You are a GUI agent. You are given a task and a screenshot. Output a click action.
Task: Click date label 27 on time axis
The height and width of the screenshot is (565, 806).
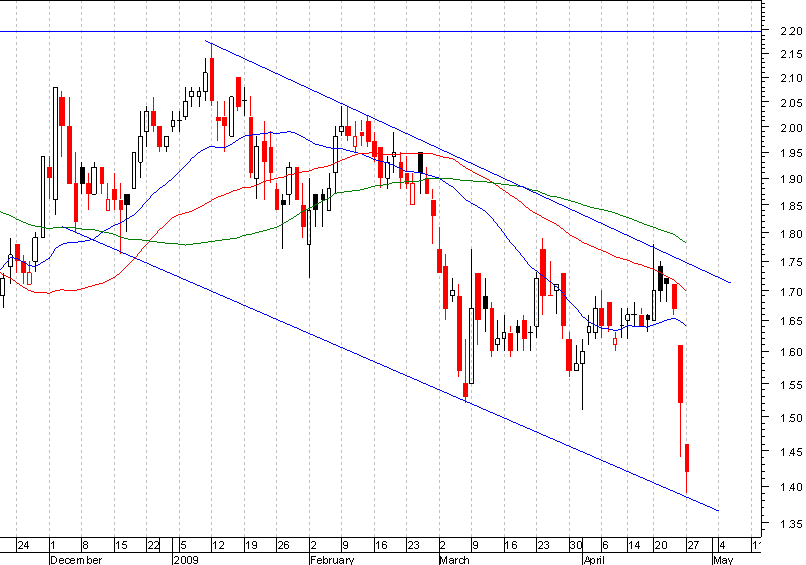pos(693,545)
